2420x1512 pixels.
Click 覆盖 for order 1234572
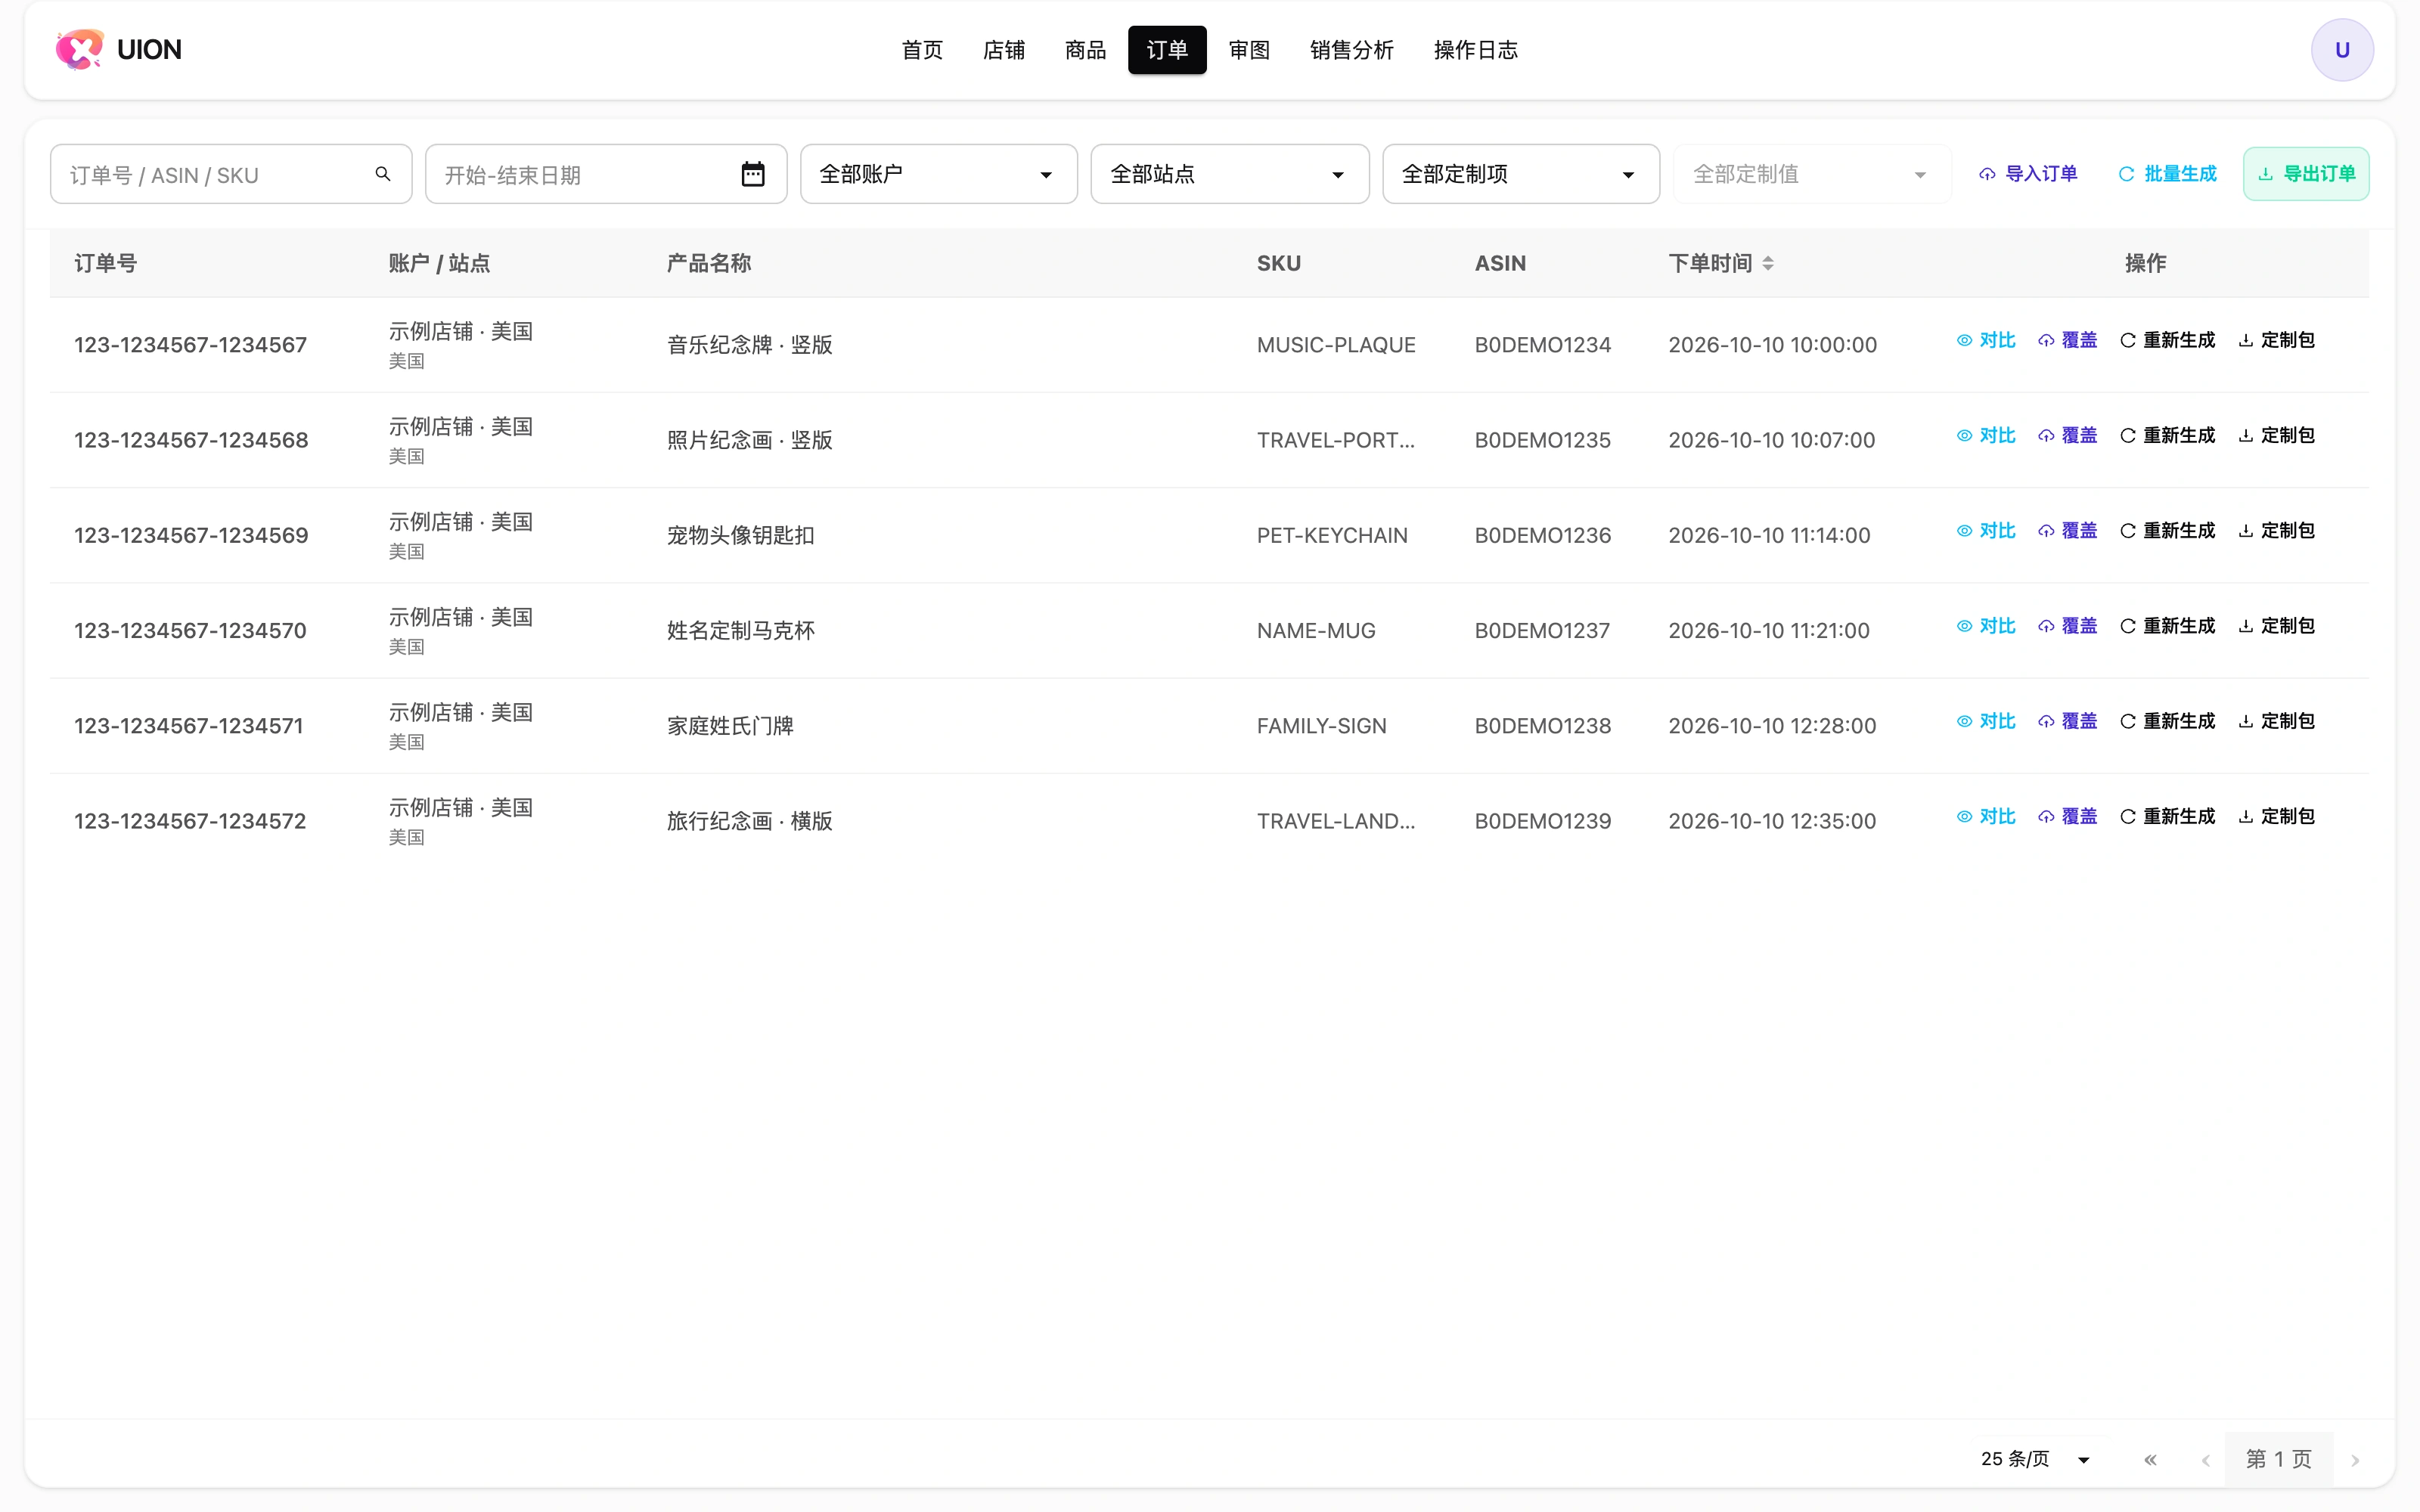click(x=2067, y=816)
